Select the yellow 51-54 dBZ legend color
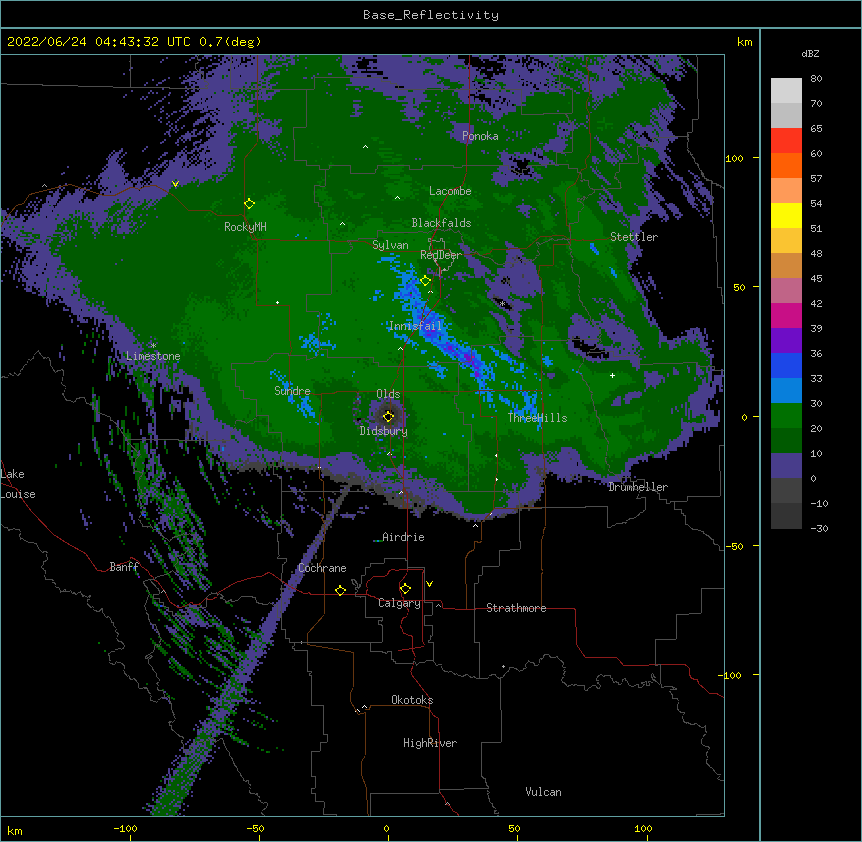Viewport: 862px width, 842px height. coord(786,215)
